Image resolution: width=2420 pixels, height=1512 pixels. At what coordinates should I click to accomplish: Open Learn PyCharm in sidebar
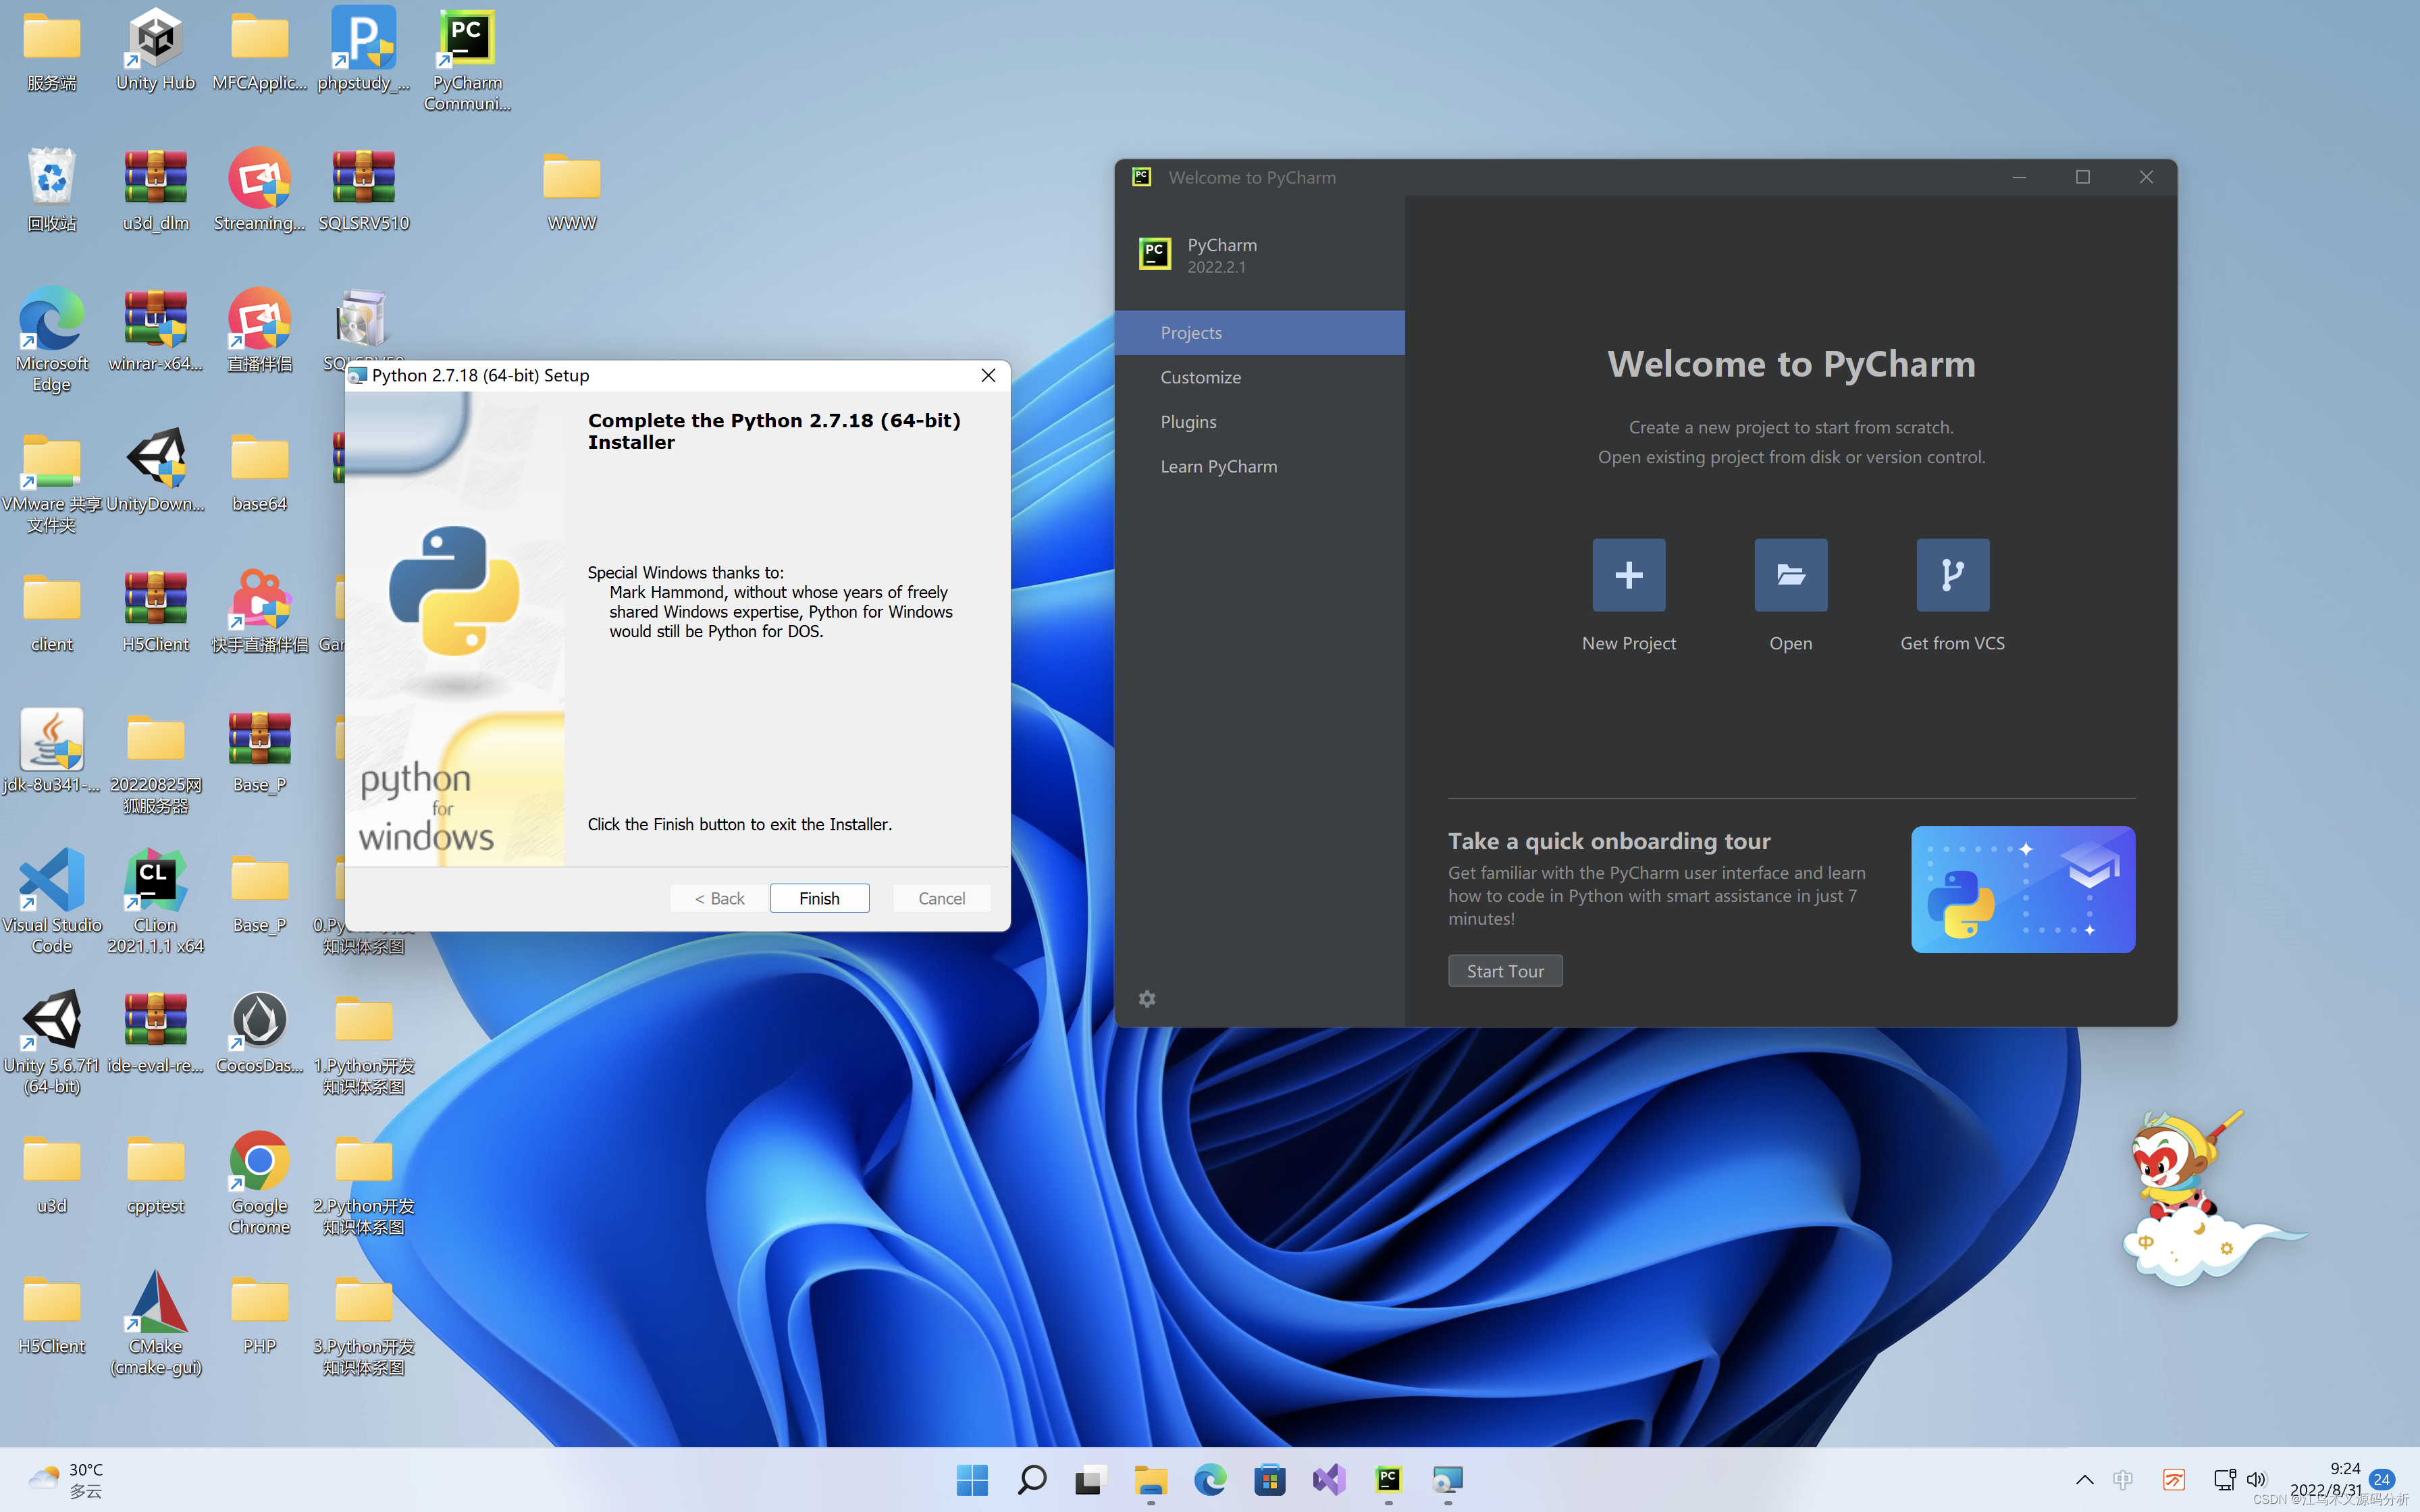(x=1259, y=466)
